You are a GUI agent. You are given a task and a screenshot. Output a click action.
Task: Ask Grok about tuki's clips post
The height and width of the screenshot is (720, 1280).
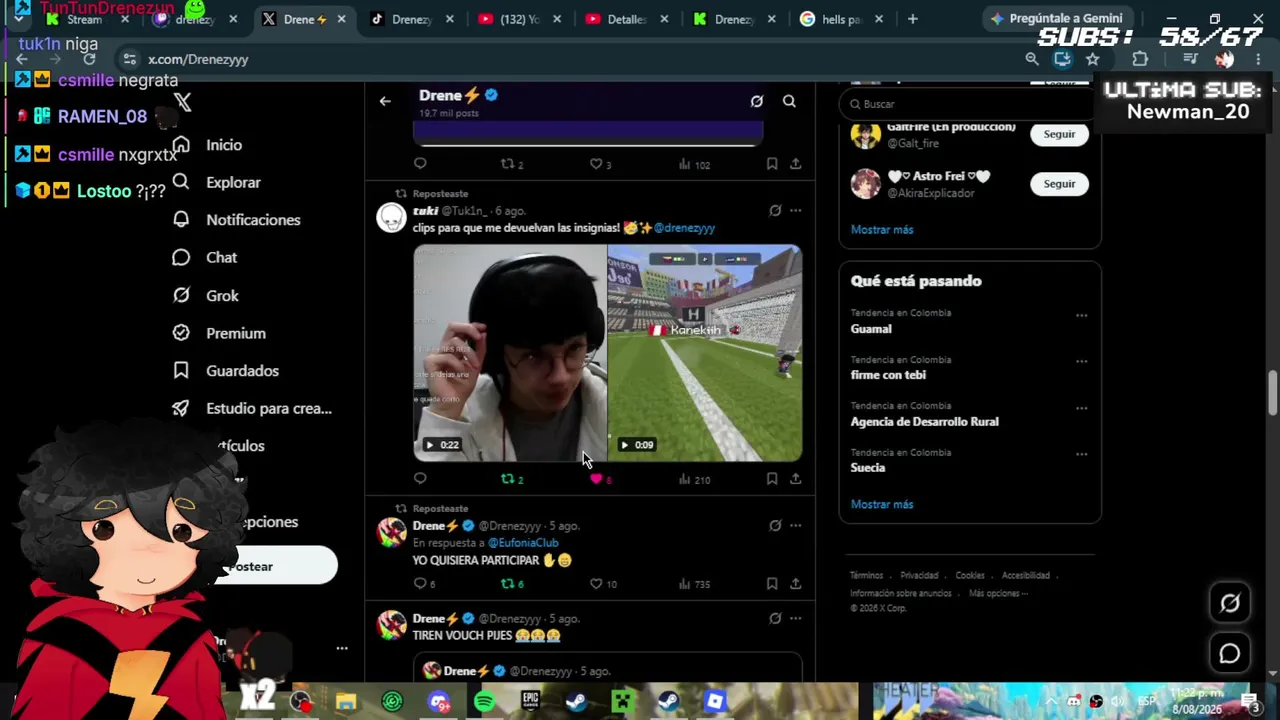point(775,210)
